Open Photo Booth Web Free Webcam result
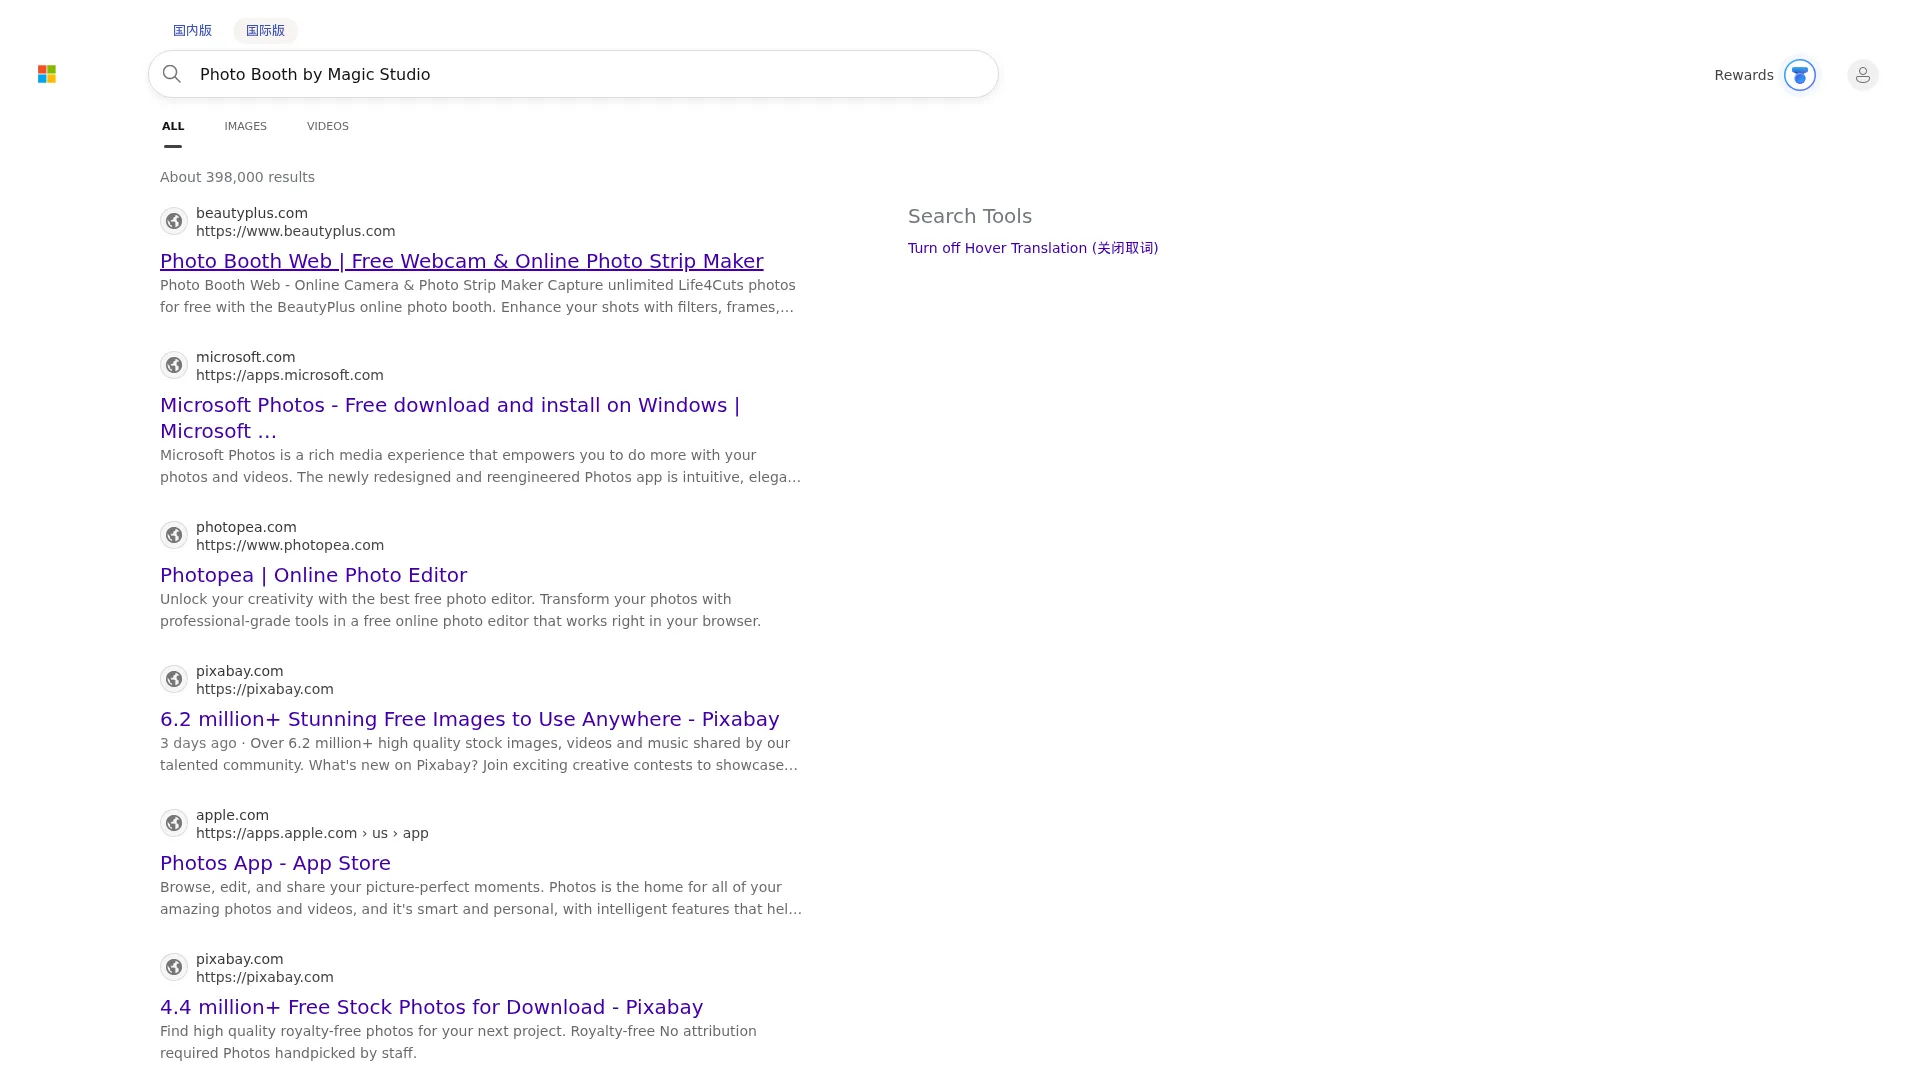The height and width of the screenshot is (1080, 1920). pyautogui.click(x=461, y=261)
